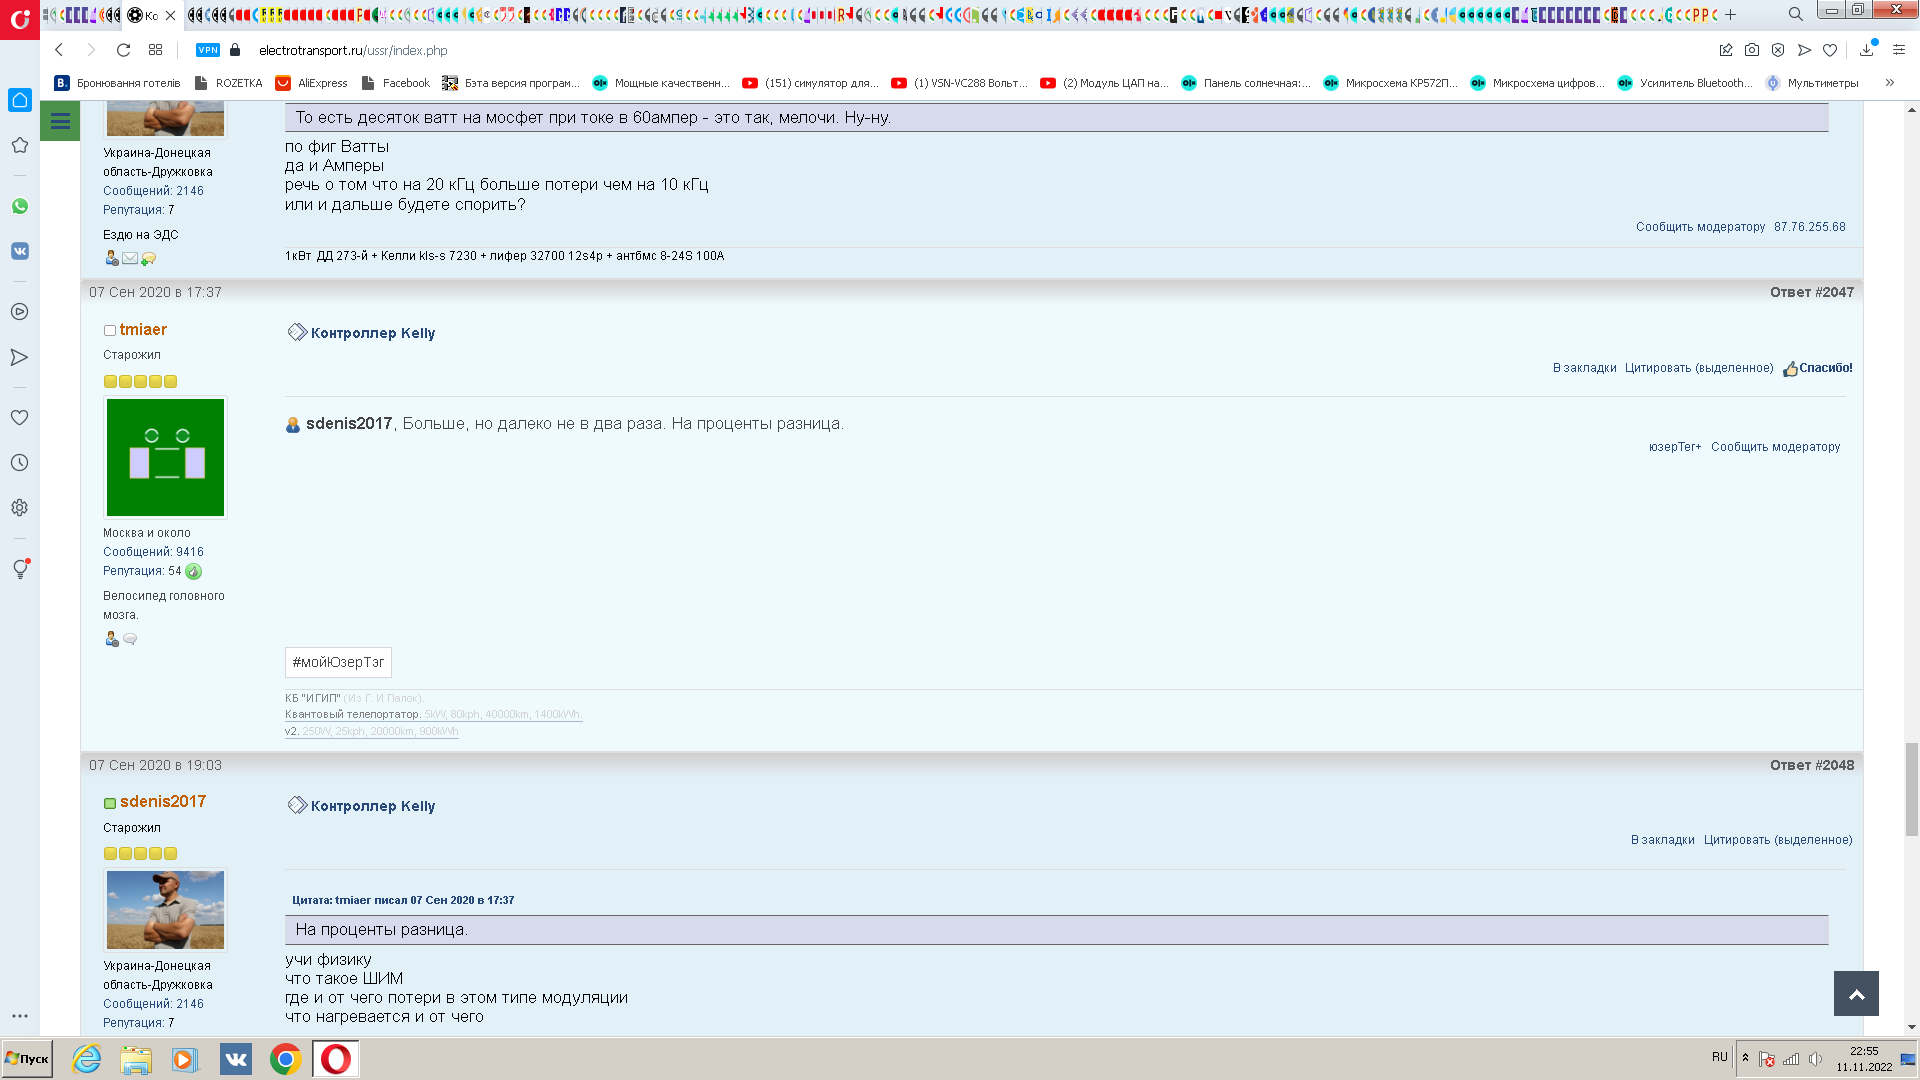Click scroll-to-top arrow button

(x=1856, y=994)
